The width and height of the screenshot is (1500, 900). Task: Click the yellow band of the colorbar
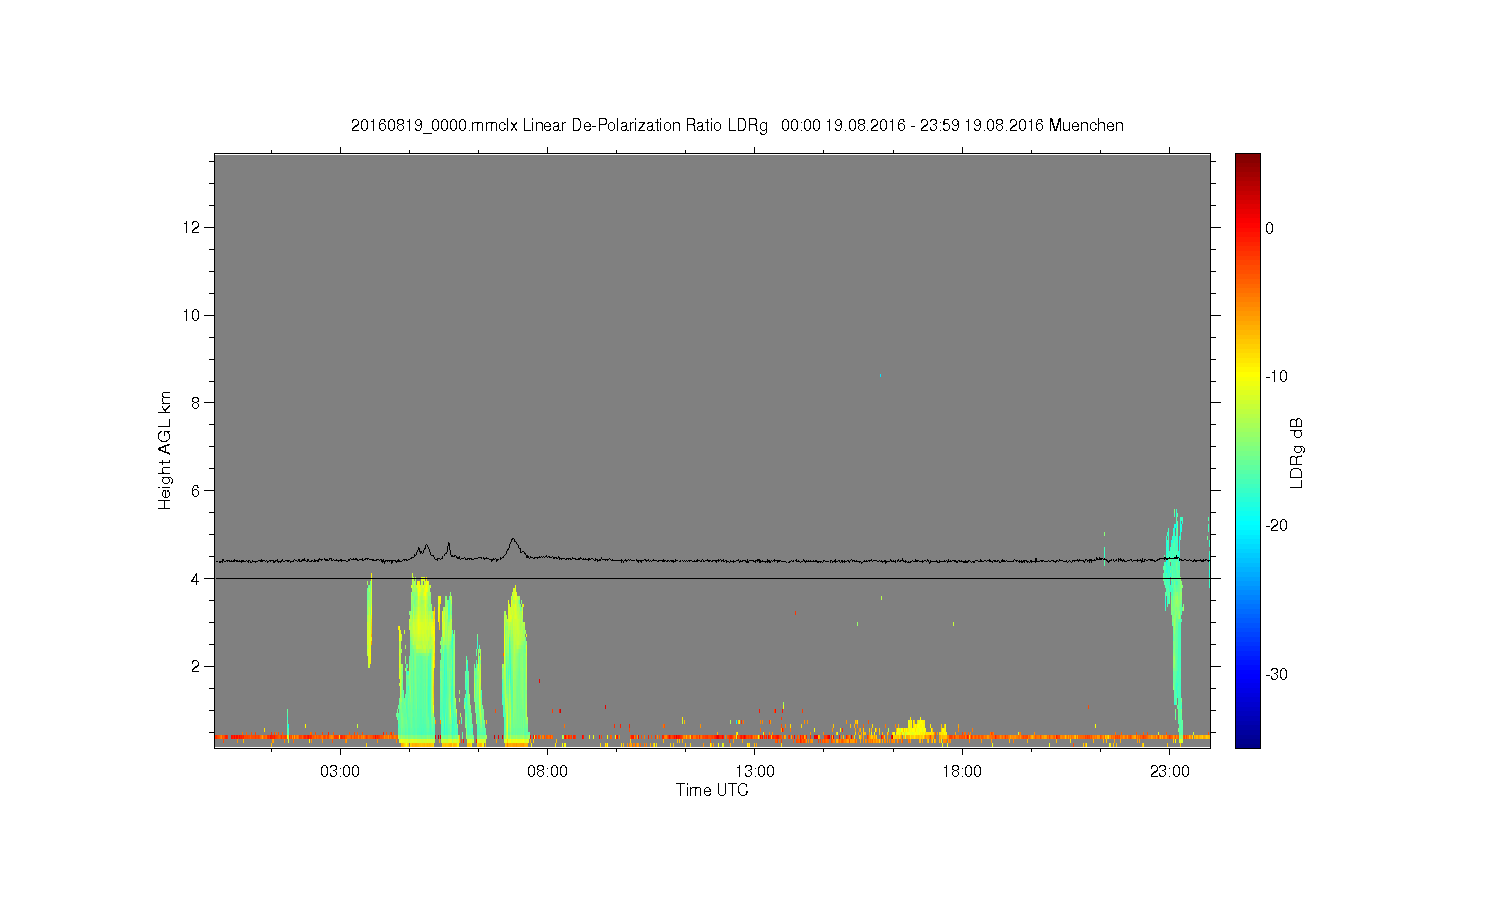[1248, 375]
